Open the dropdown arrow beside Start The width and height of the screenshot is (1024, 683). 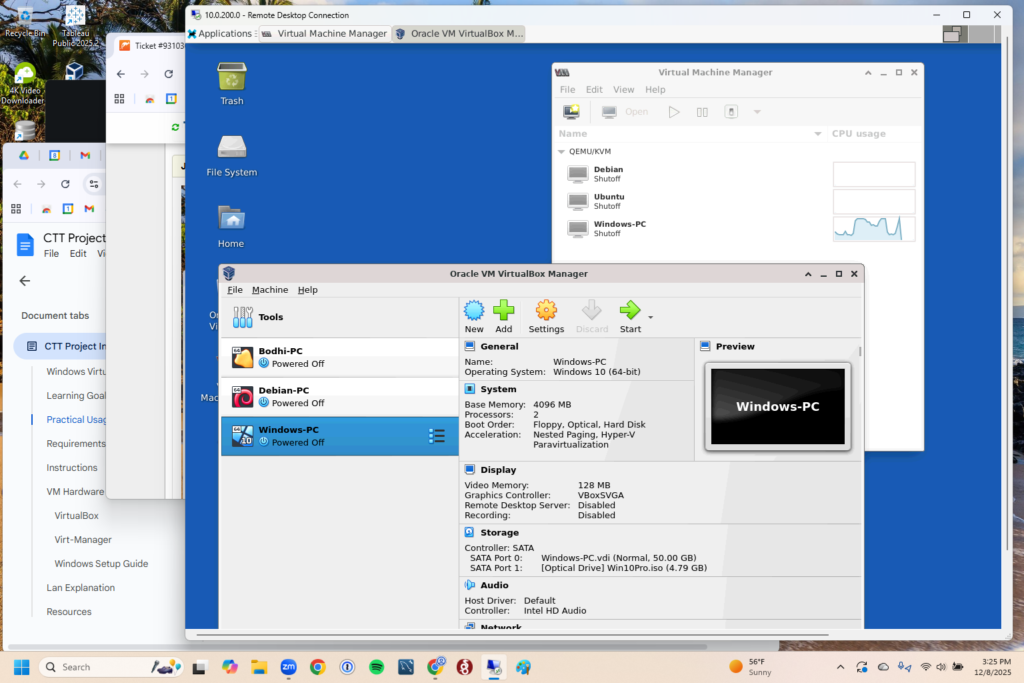(x=651, y=317)
